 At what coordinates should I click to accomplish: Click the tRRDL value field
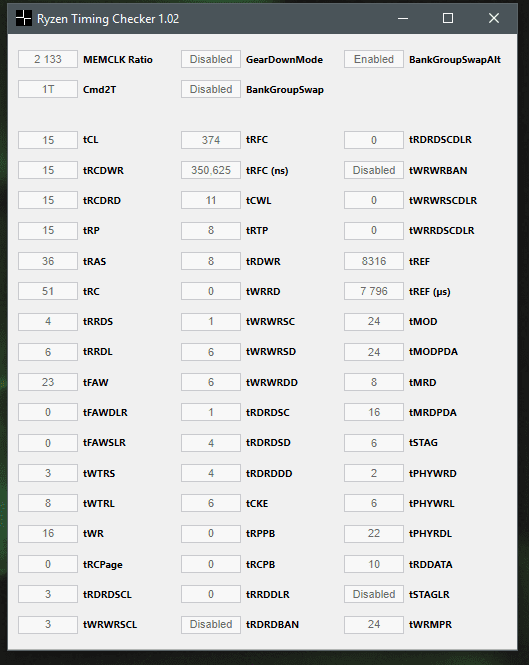(x=48, y=352)
